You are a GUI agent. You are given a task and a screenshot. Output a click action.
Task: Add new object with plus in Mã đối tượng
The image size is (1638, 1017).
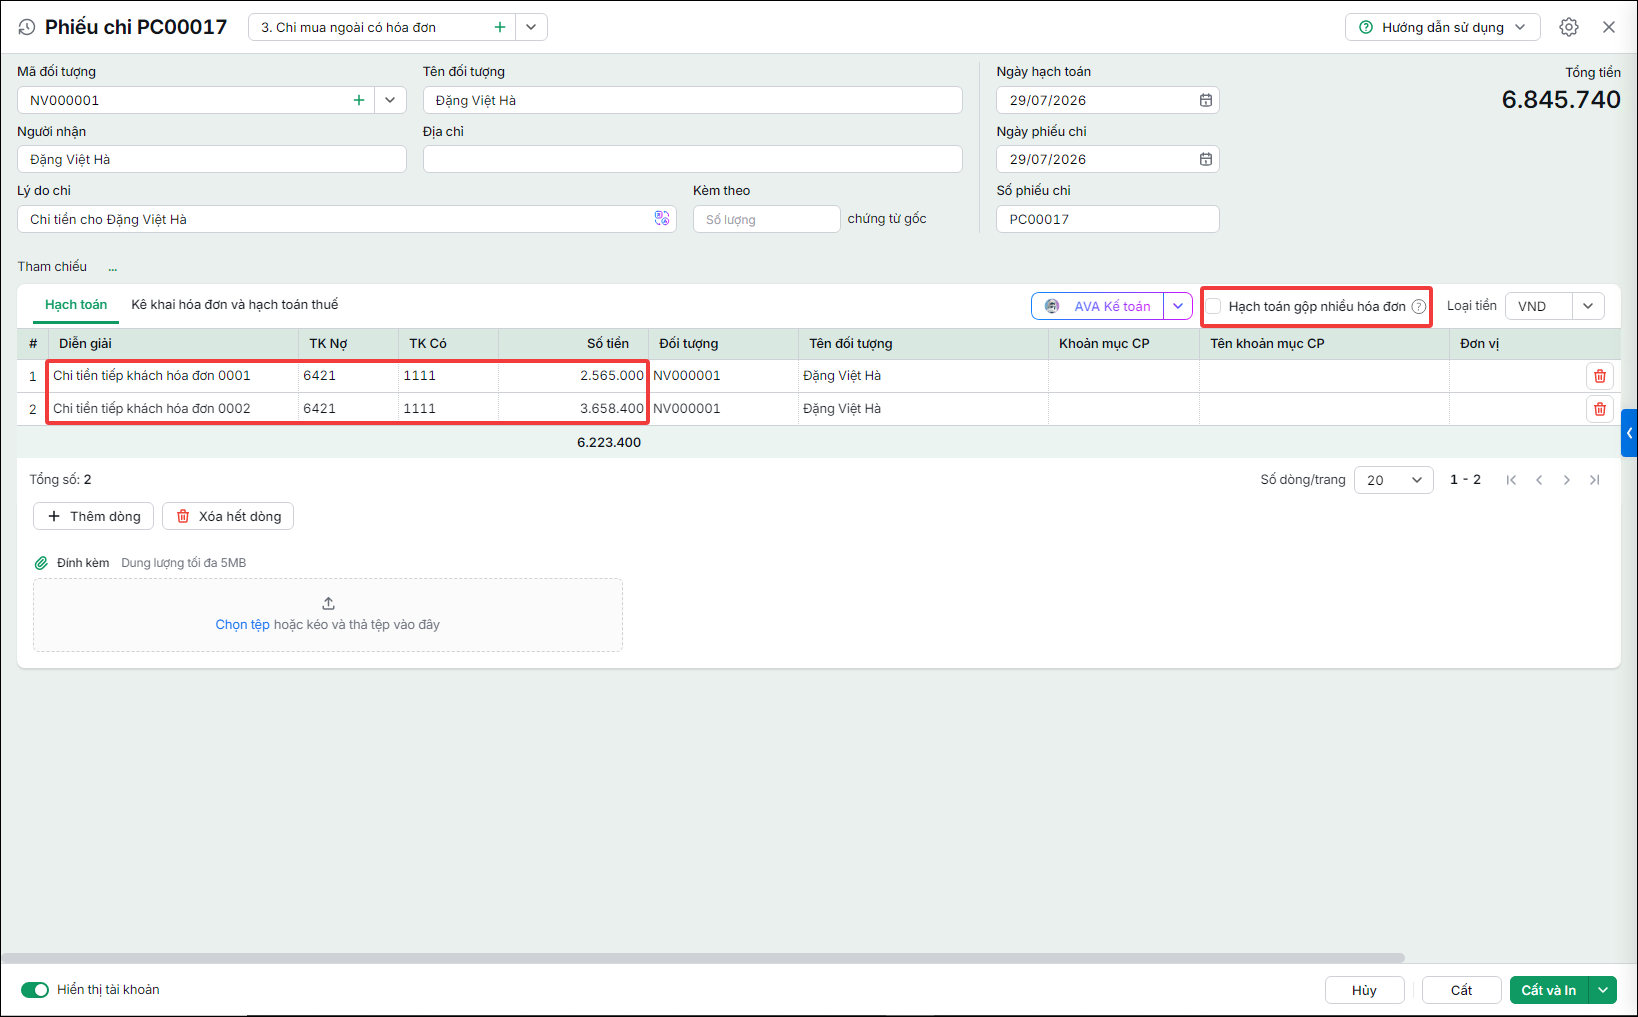click(x=359, y=100)
